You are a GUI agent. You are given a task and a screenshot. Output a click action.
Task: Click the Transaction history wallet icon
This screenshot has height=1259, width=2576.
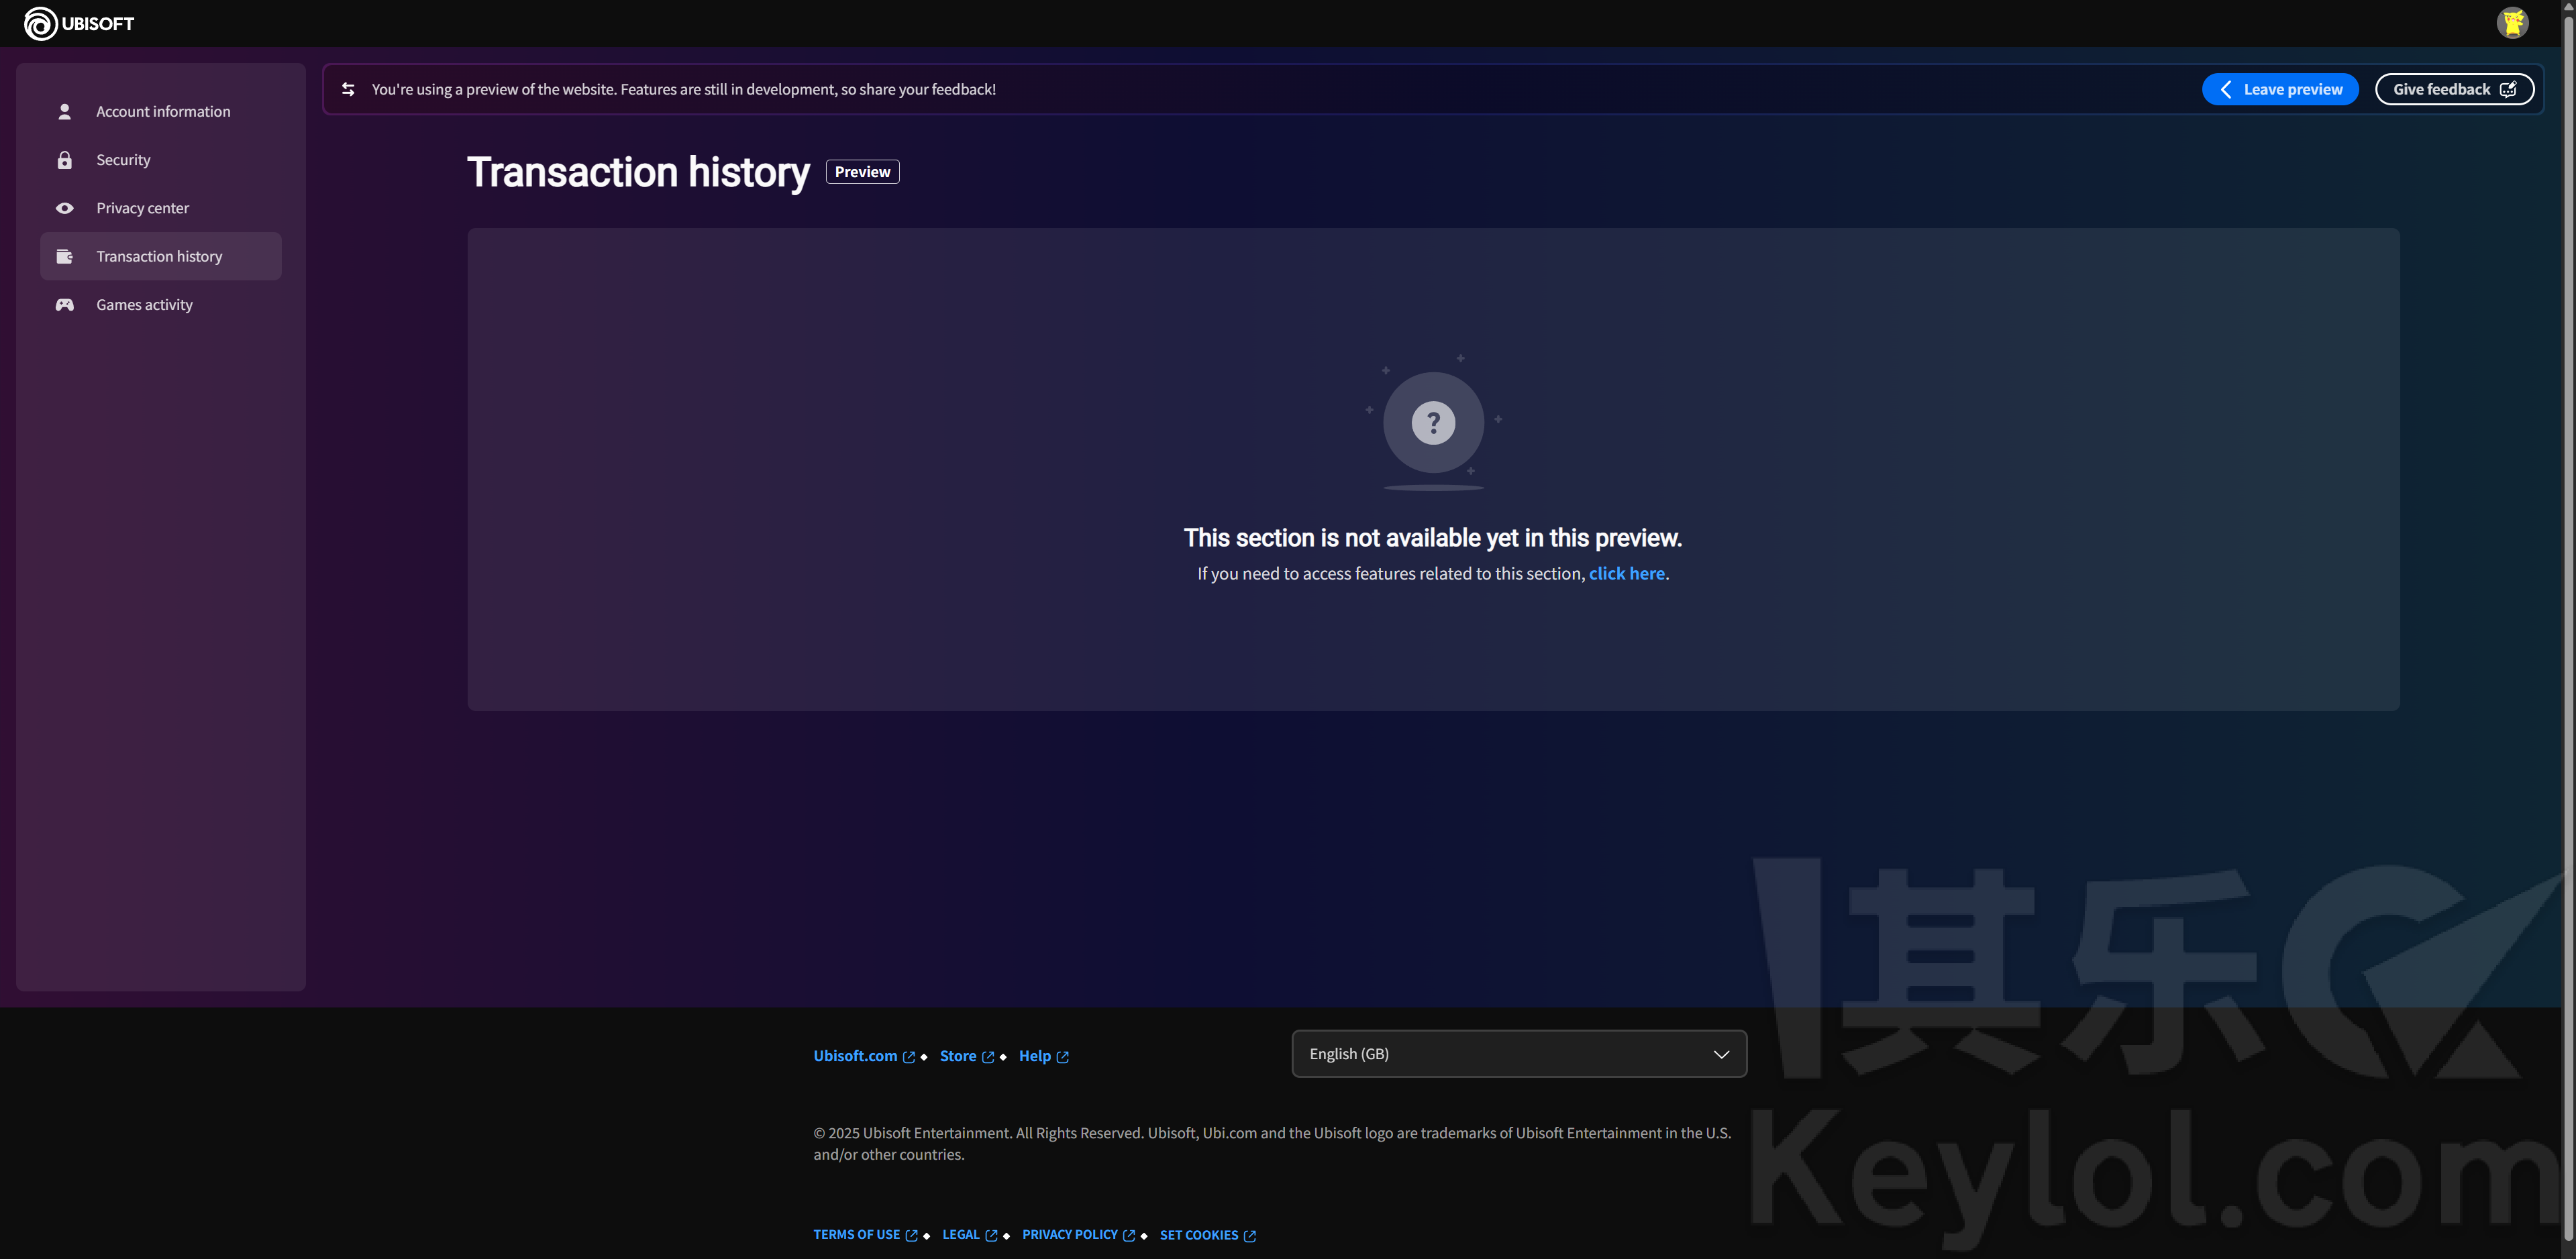point(65,256)
